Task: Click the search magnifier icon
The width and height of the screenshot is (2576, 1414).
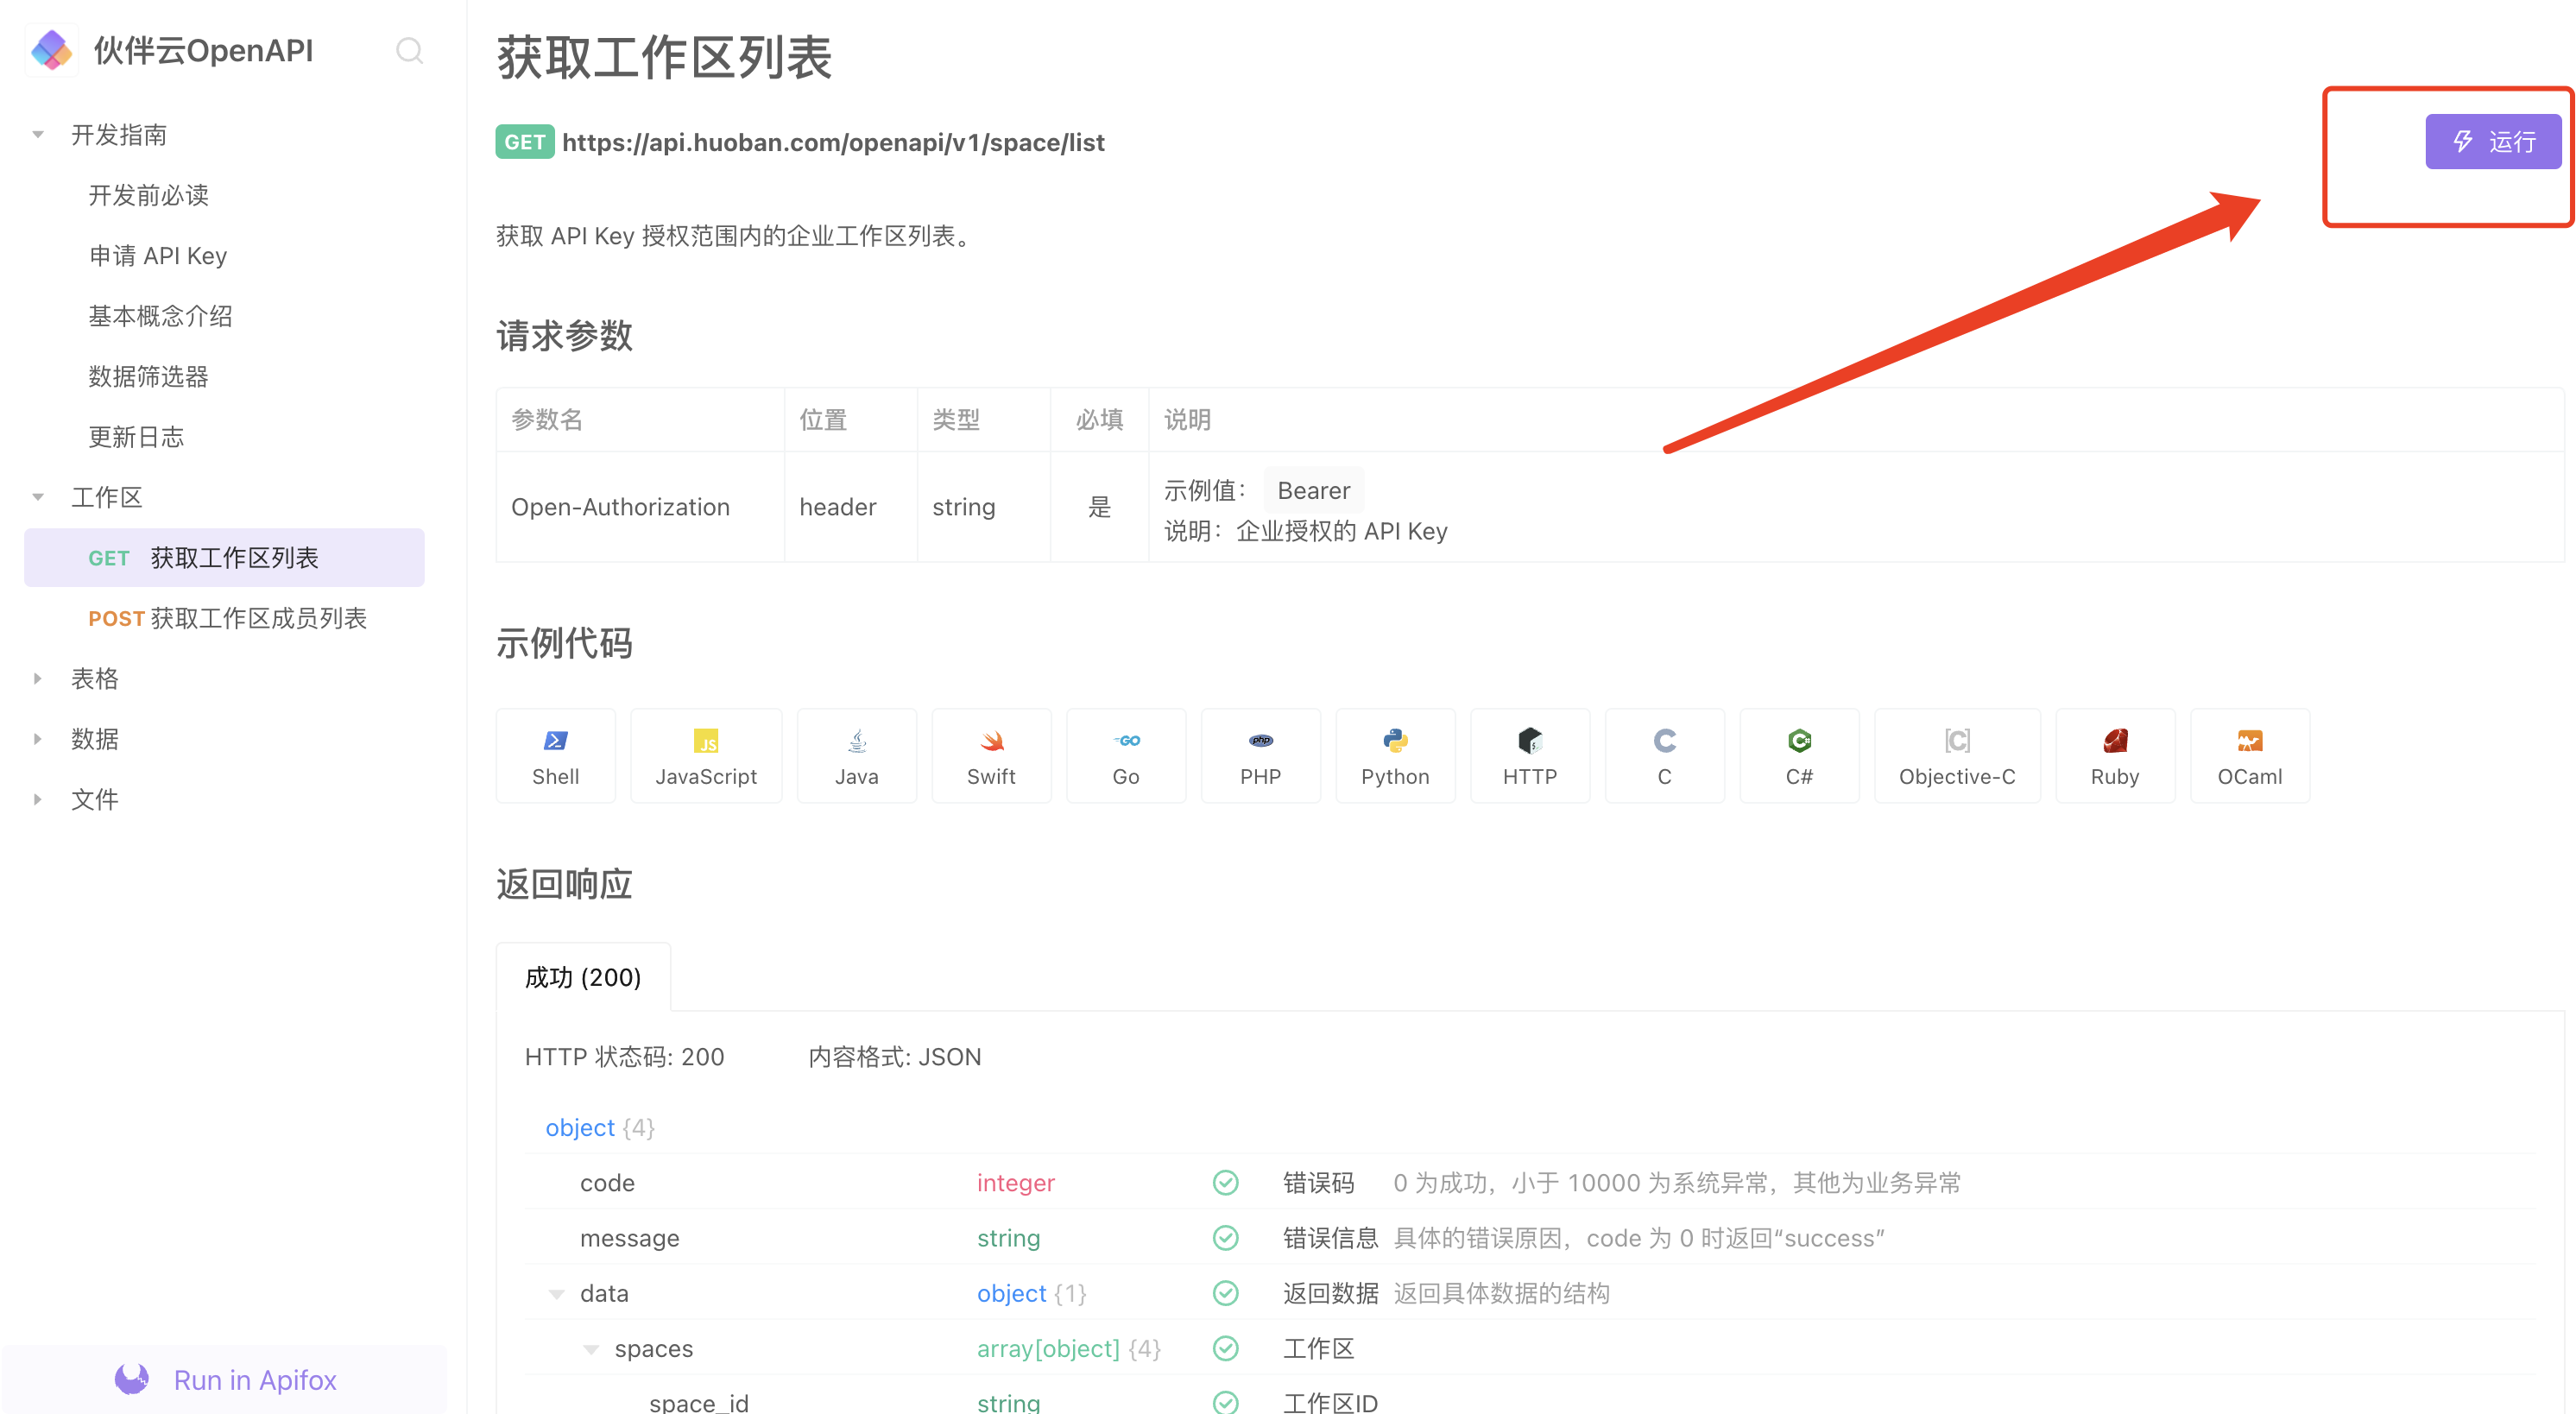Action: coord(409,50)
